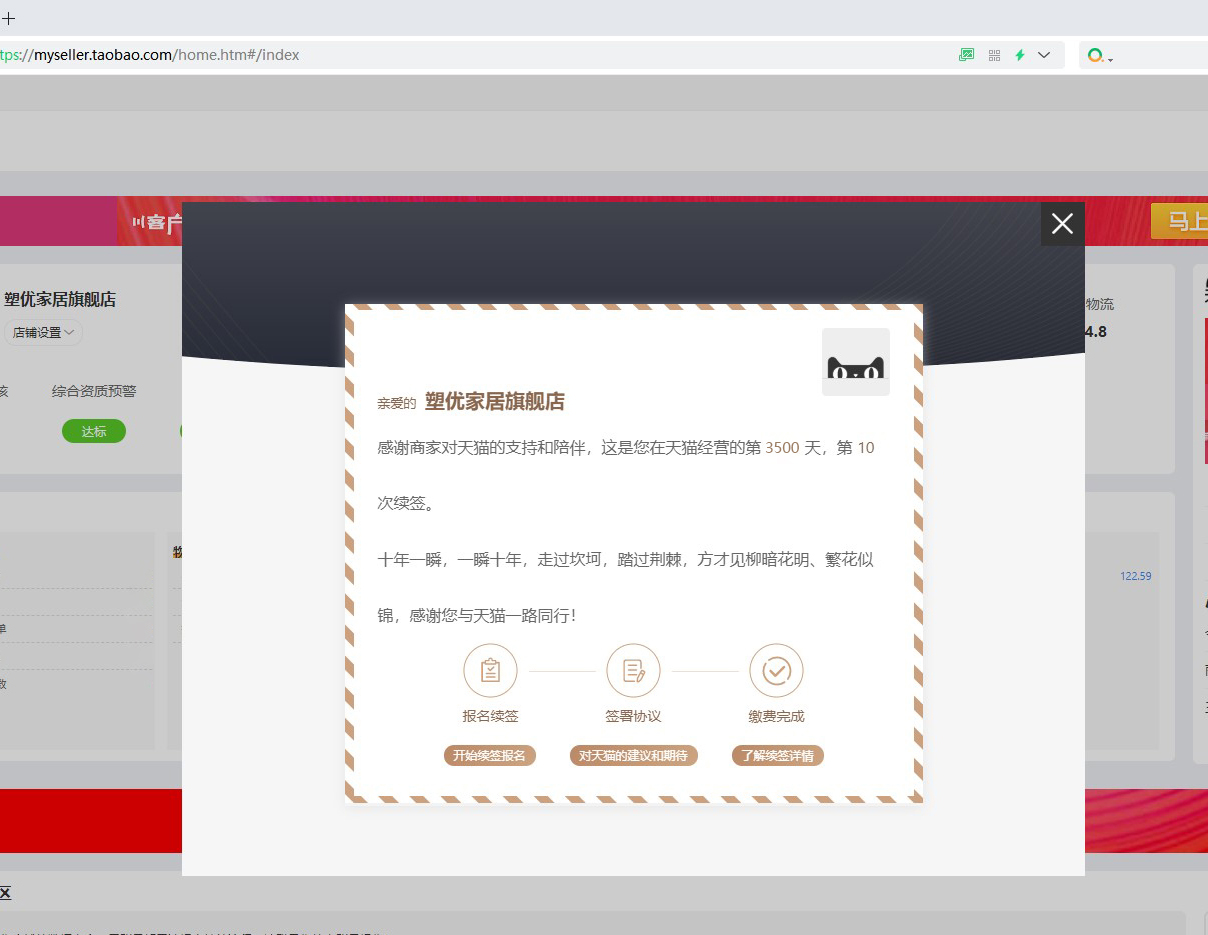Click the 报名续签 clipboard icon
Screen dimensions: 1208x935
click(490, 670)
